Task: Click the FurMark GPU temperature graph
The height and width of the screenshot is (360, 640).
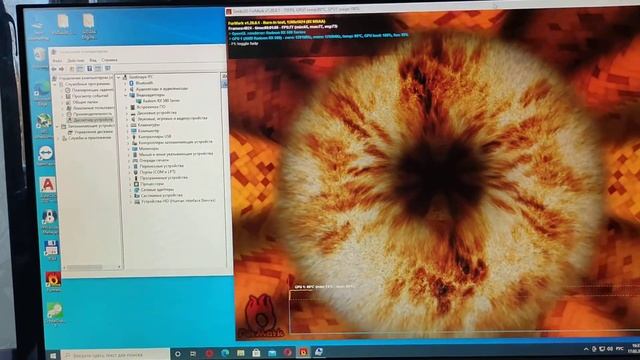Action: tap(464, 311)
